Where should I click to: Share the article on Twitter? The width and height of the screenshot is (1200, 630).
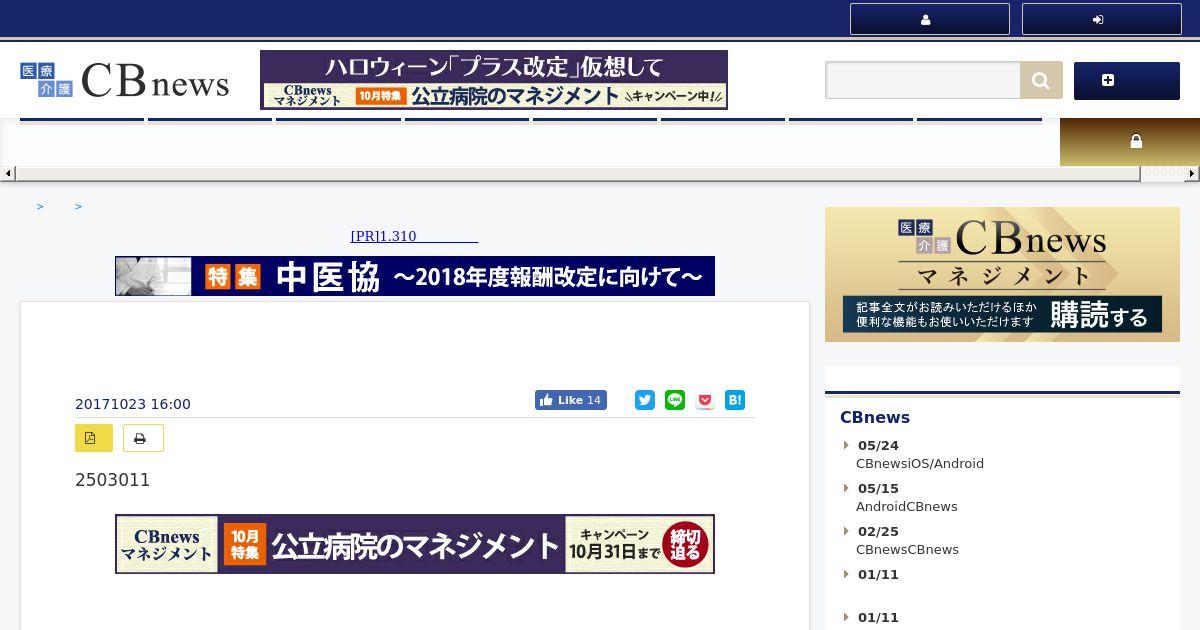pyautogui.click(x=645, y=400)
